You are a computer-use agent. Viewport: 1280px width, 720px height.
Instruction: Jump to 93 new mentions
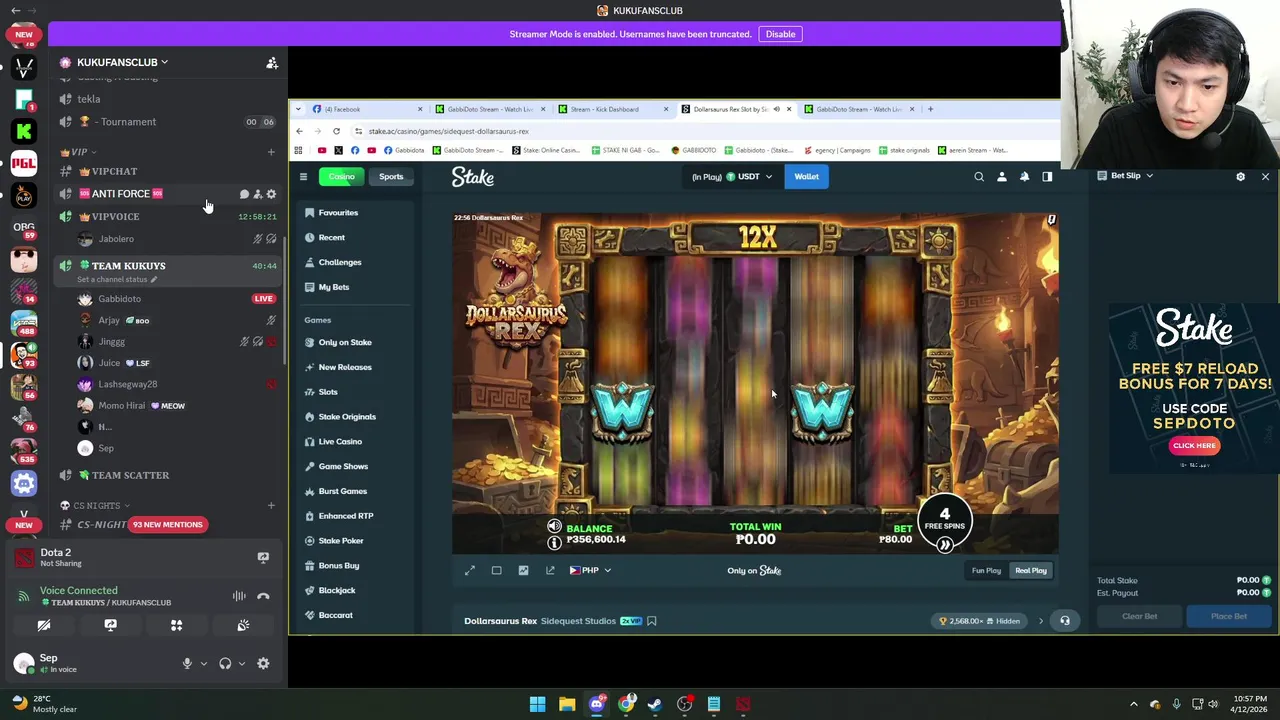[x=168, y=525]
